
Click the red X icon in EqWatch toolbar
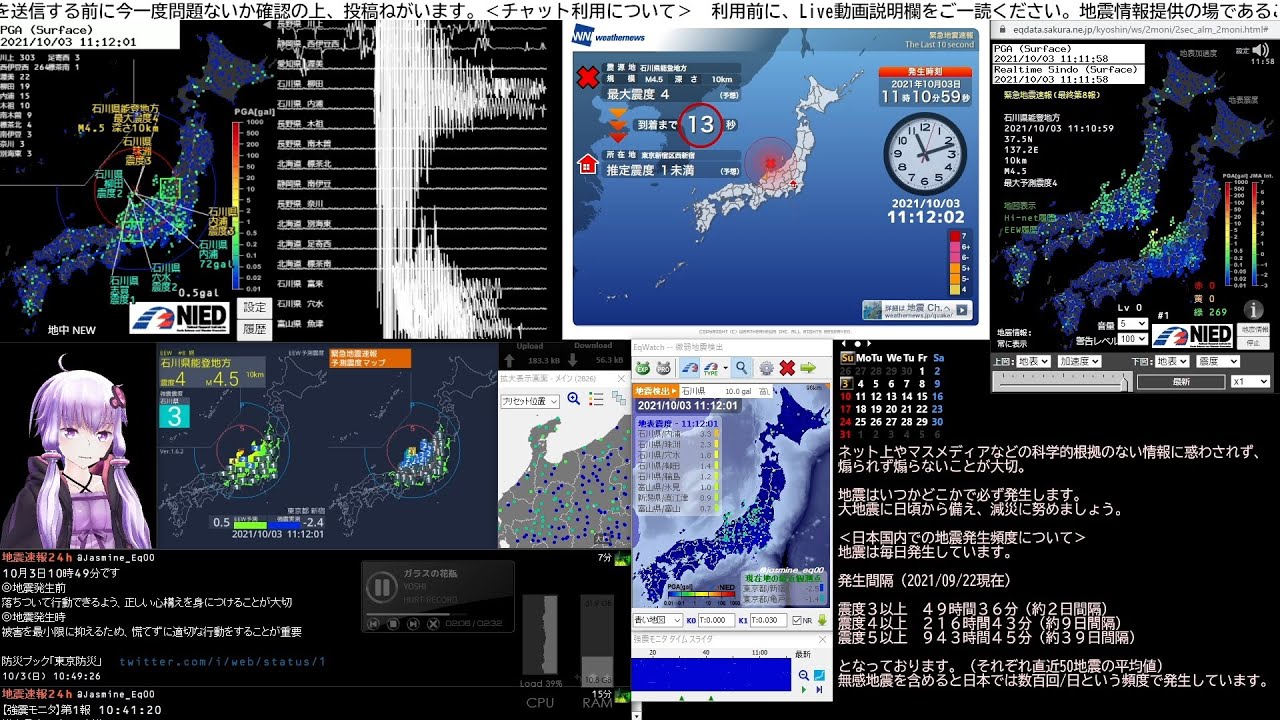tap(787, 368)
